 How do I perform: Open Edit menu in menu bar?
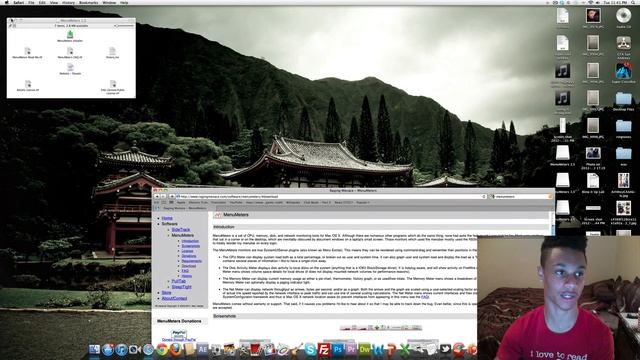(42, 2)
